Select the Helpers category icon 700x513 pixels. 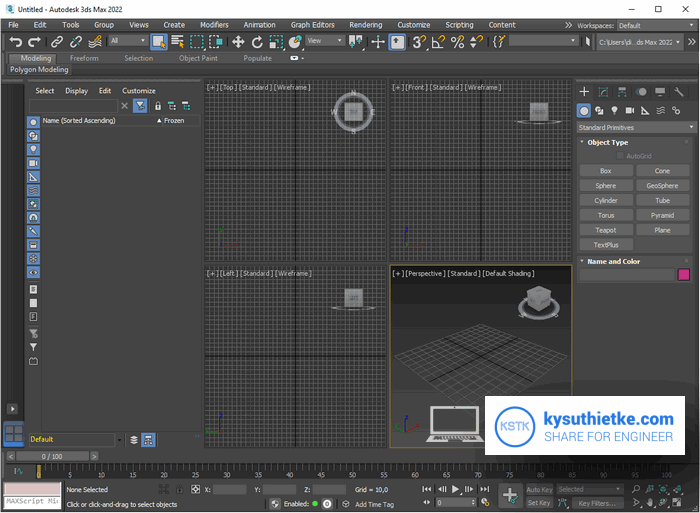[645, 110]
